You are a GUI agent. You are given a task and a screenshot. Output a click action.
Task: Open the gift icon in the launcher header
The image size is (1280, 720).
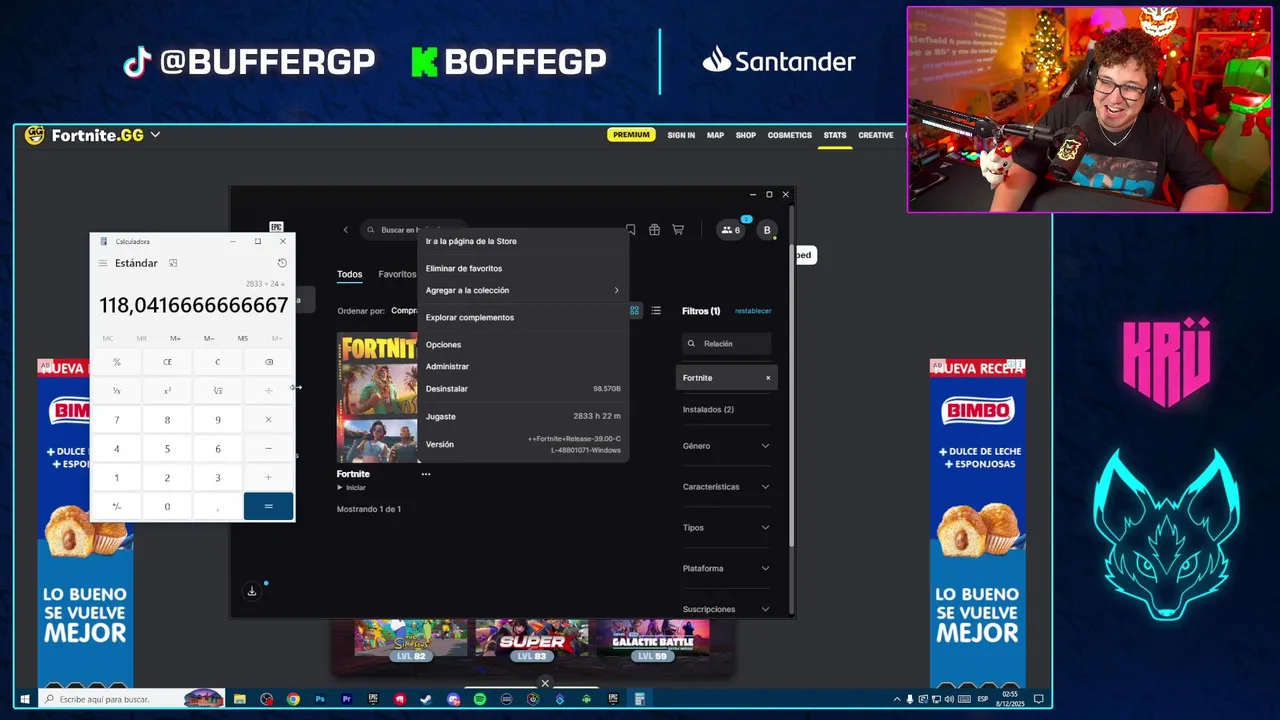point(654,230)
